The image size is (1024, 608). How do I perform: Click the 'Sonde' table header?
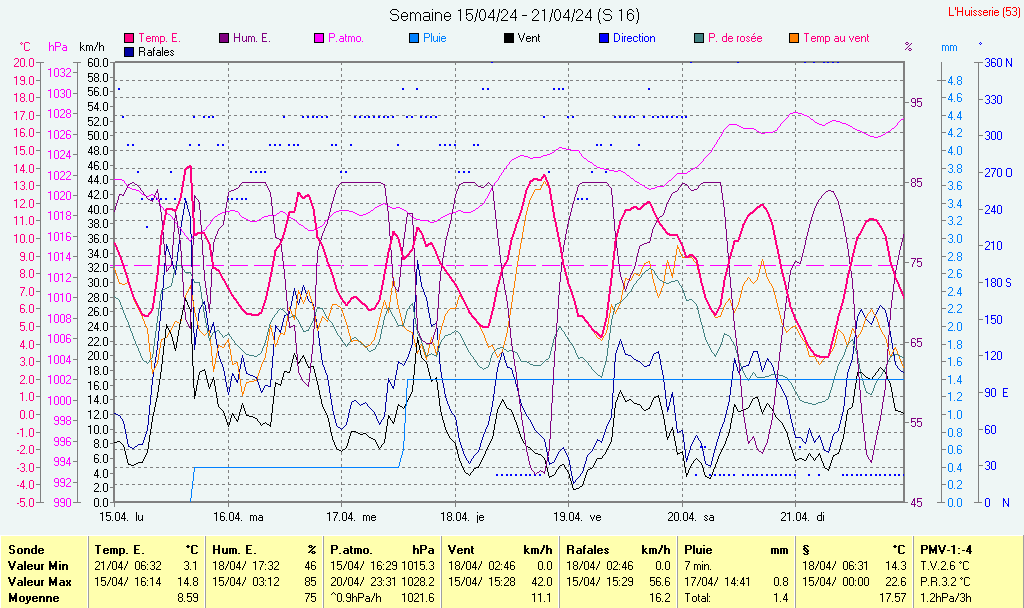pos(26,550)
